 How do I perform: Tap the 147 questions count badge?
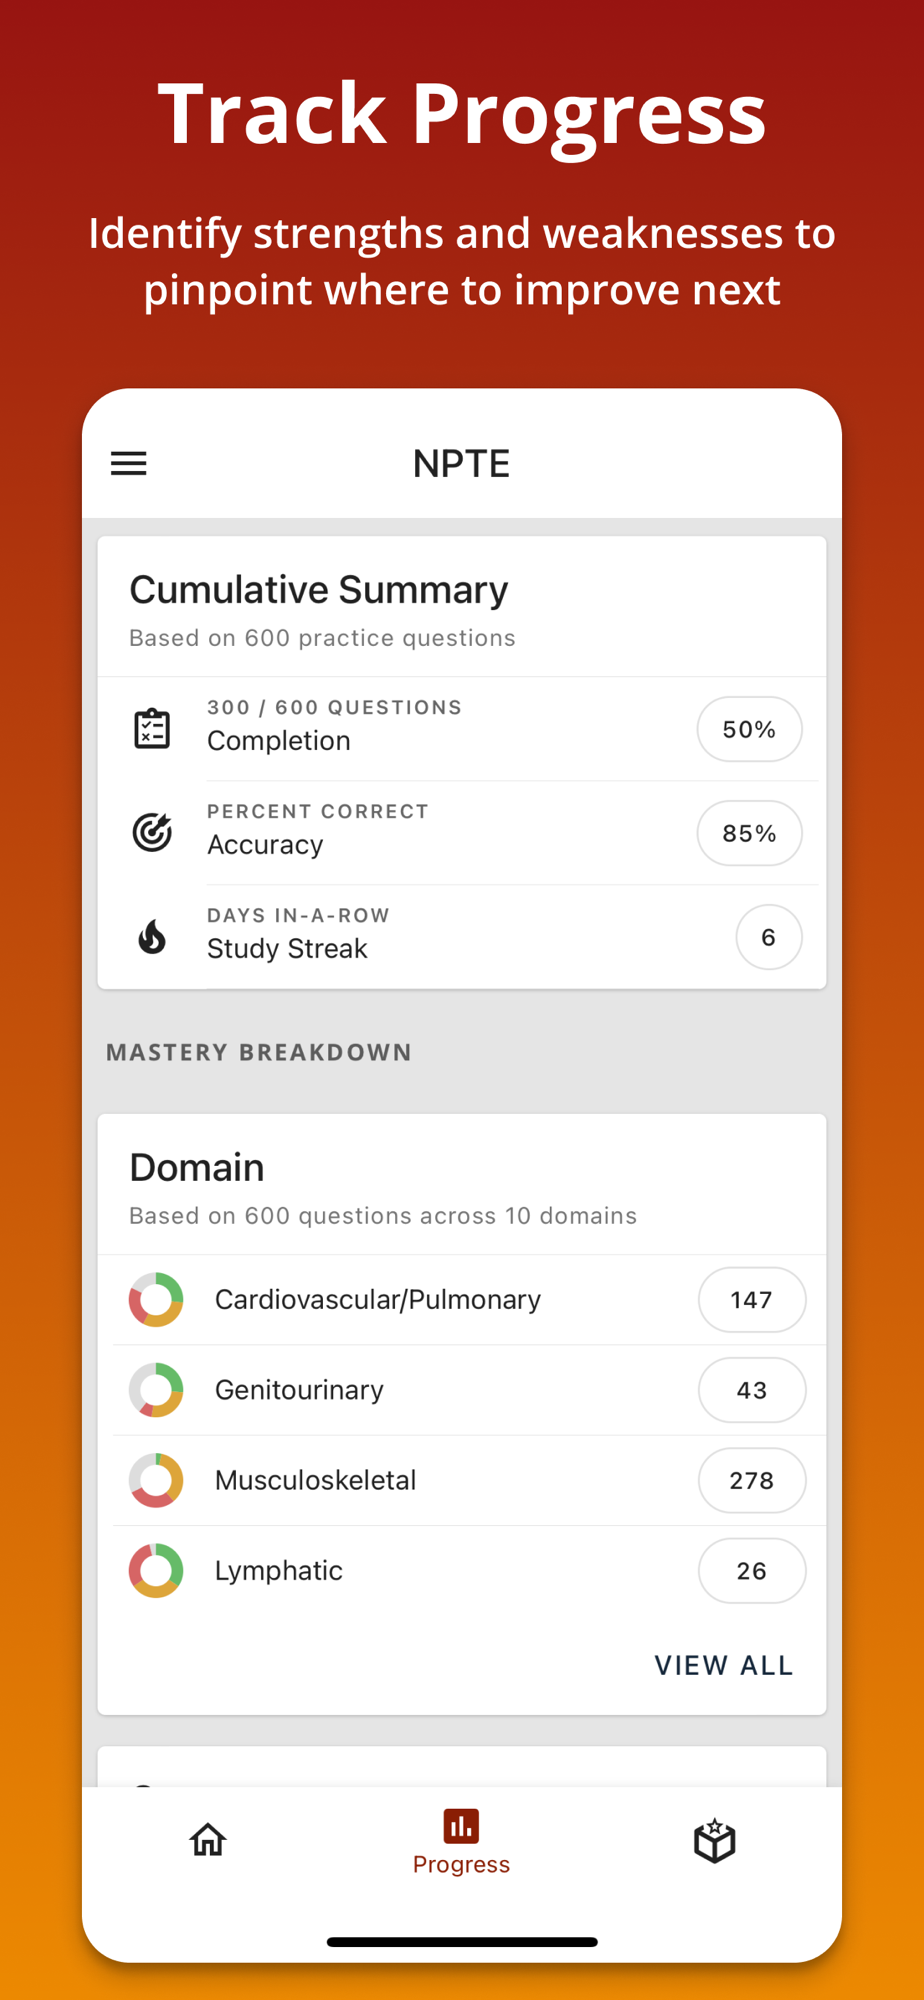751,1299
